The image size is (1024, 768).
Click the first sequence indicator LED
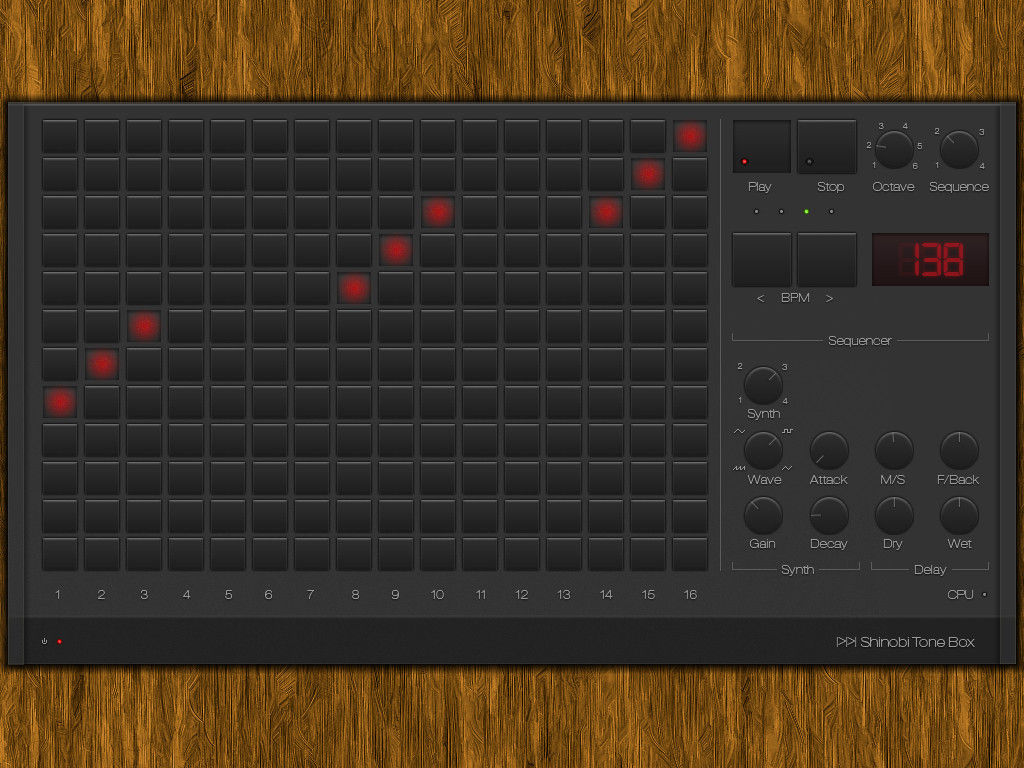pyautogui.click(x=756, y=212)
